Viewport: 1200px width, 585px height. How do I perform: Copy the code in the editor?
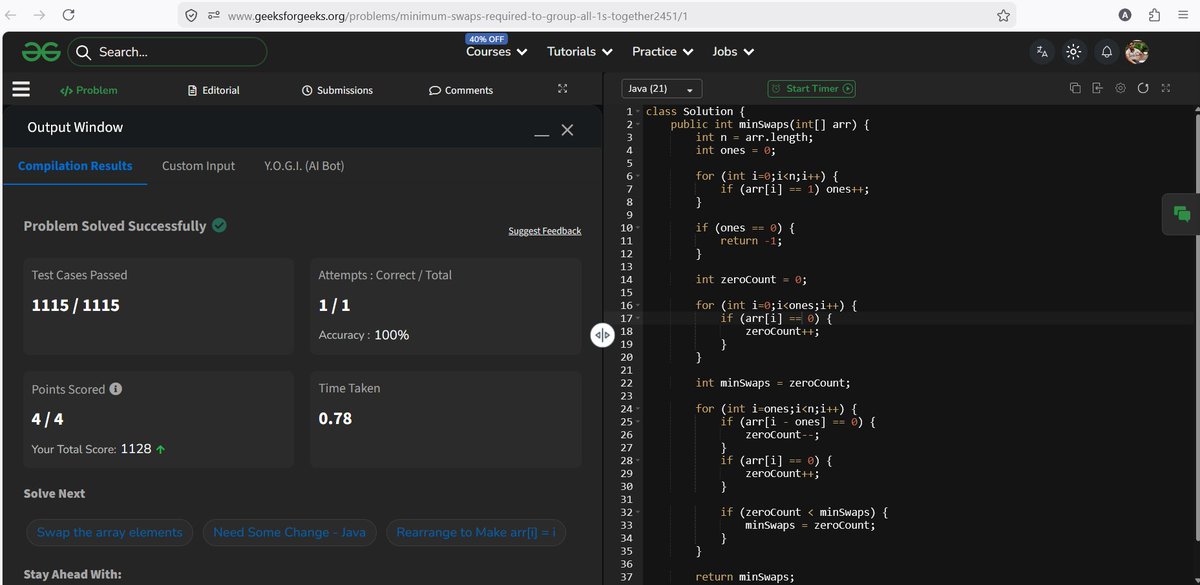1075,88
